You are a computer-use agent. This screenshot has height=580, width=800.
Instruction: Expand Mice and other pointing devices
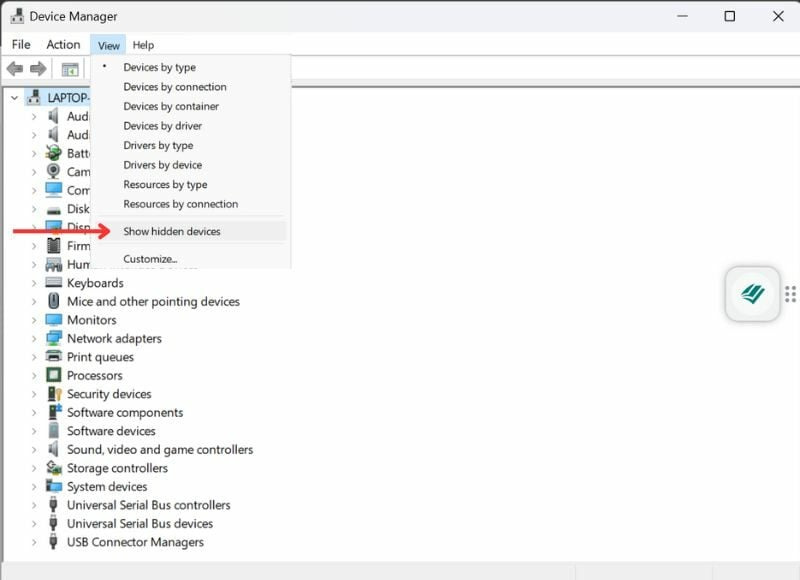34,301
